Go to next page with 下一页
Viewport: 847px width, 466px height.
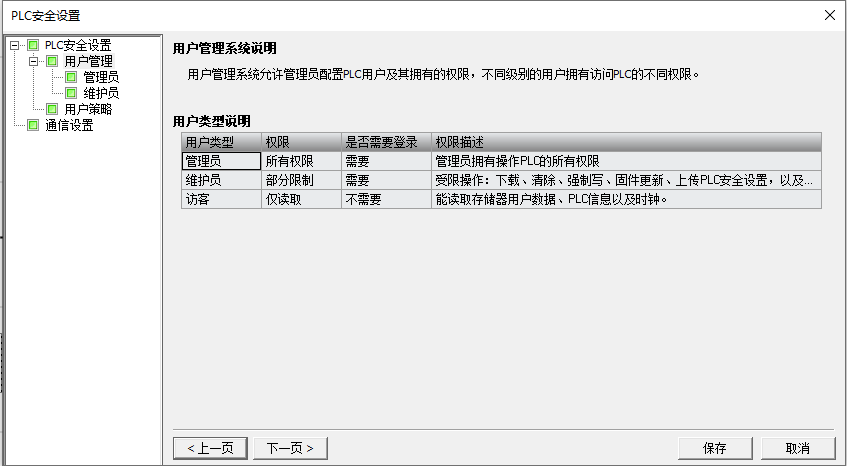pos(290,448)
